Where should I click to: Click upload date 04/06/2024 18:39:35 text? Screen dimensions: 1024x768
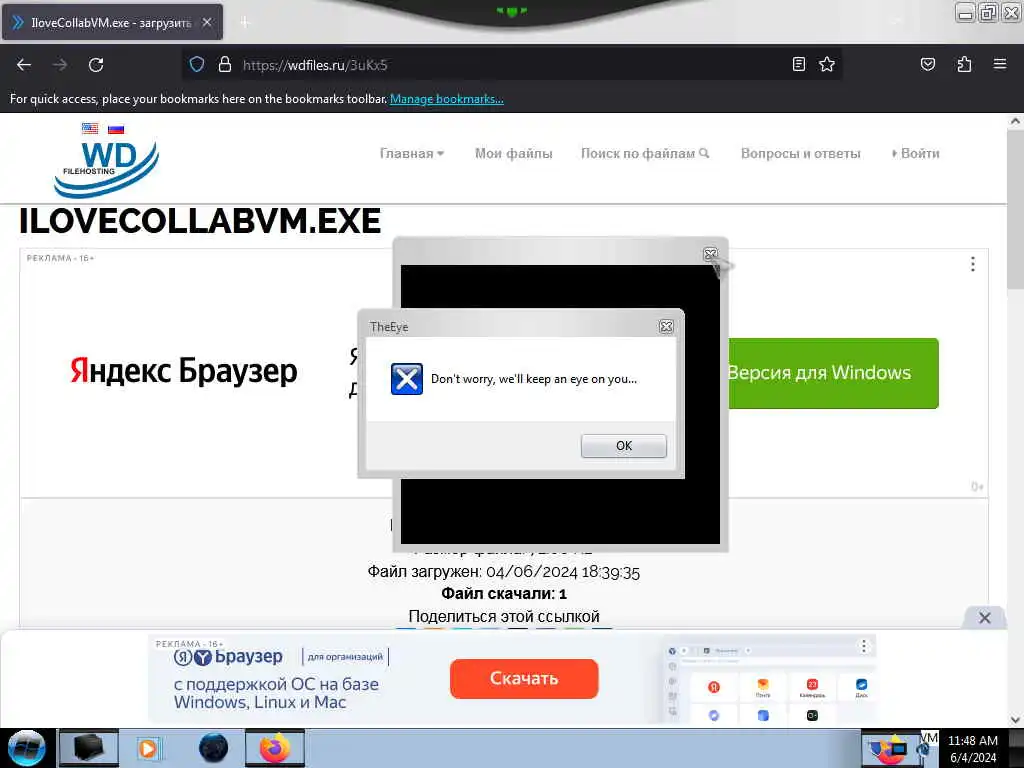[x=563, y=572]
